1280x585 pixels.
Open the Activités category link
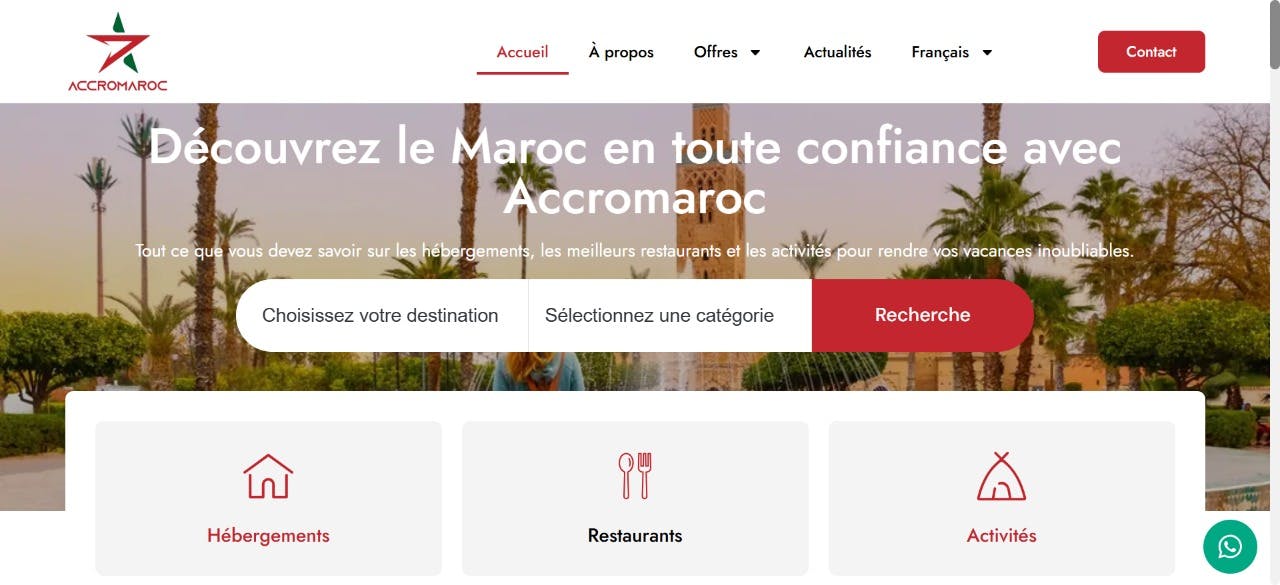click(x=1001, y=535)
